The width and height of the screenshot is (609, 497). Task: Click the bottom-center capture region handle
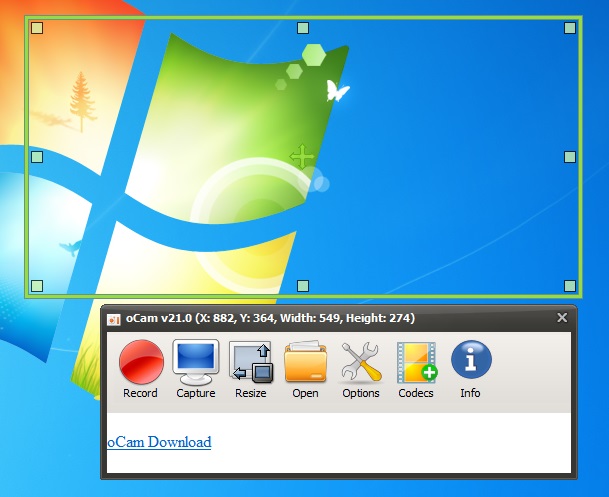tap(303, 286)
